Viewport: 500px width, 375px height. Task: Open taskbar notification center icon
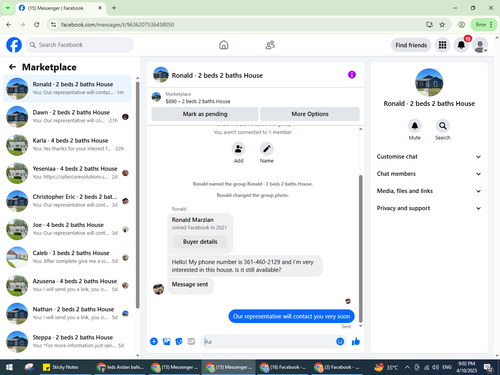[x=488, y=367]
